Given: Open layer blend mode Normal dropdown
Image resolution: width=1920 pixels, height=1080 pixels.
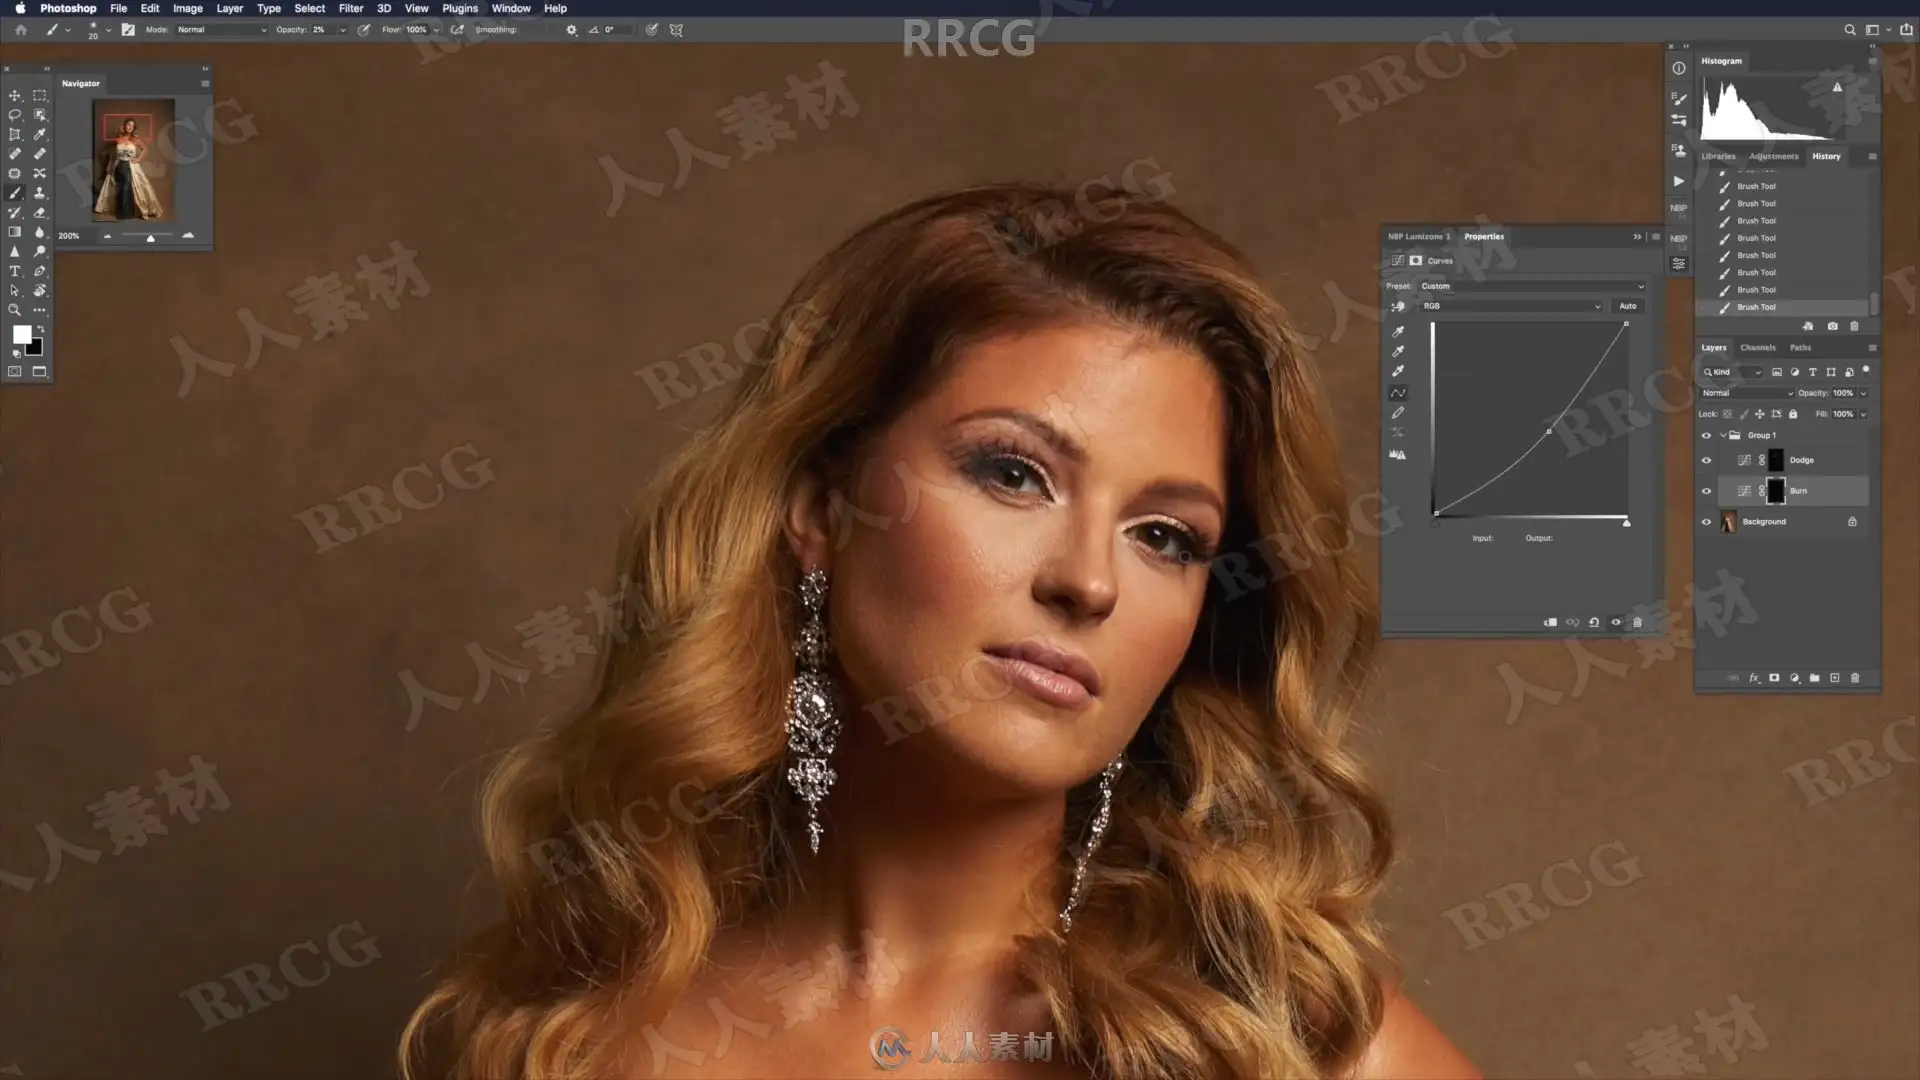Looking at the screenshot, I should 1747,393.
